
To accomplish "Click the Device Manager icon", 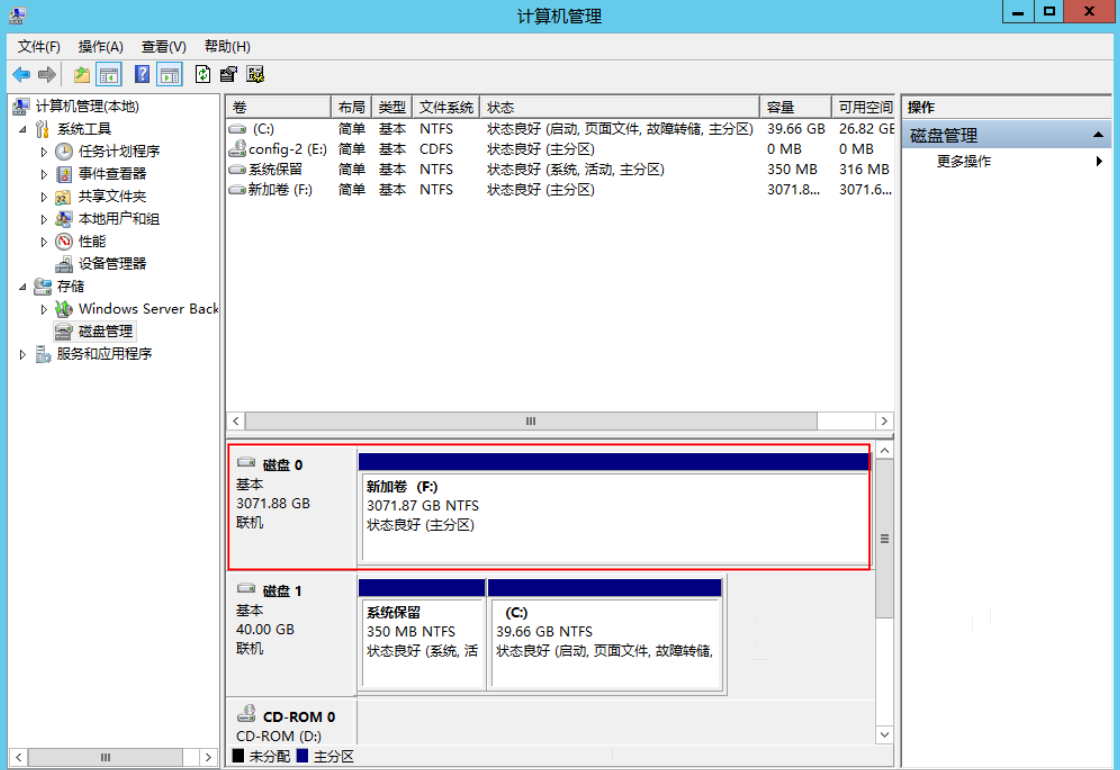I will 64,264.
